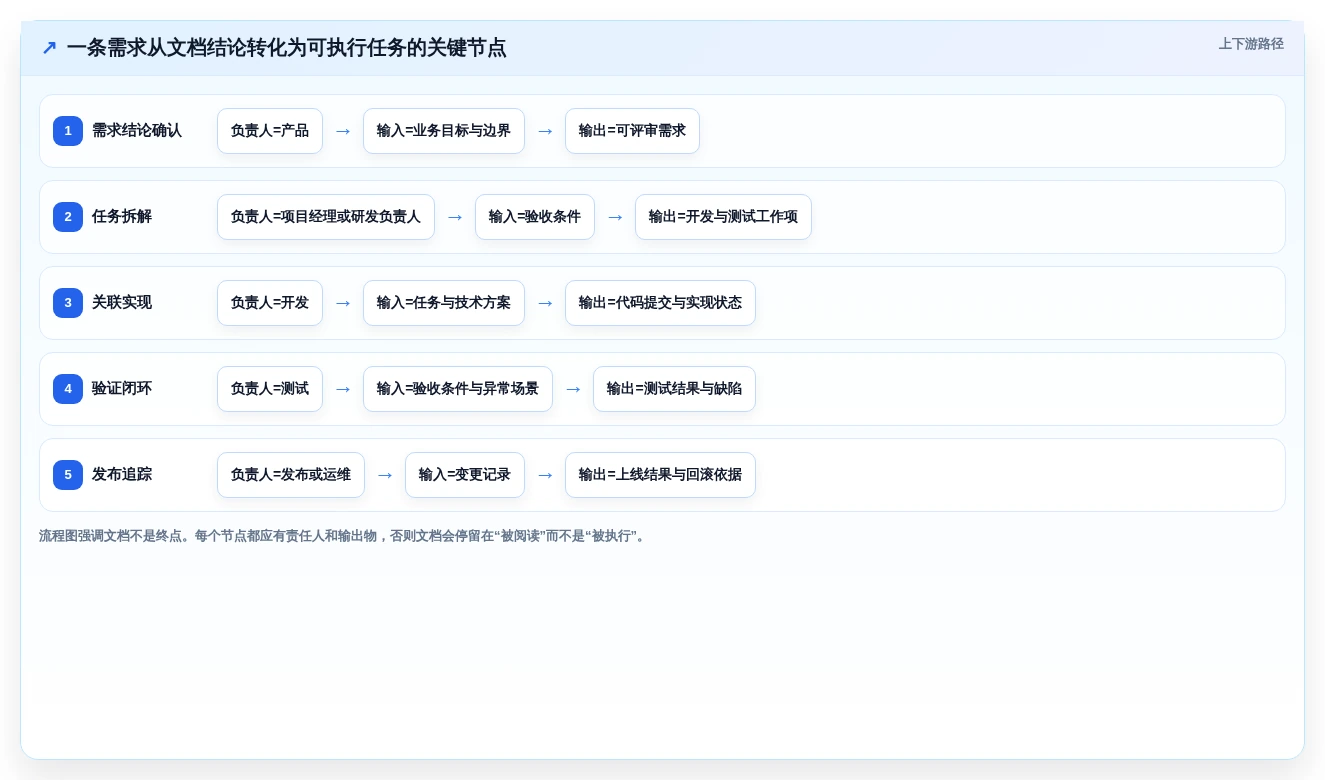Click the arrow after 输入=任务与技术方案

coord(545,303)
